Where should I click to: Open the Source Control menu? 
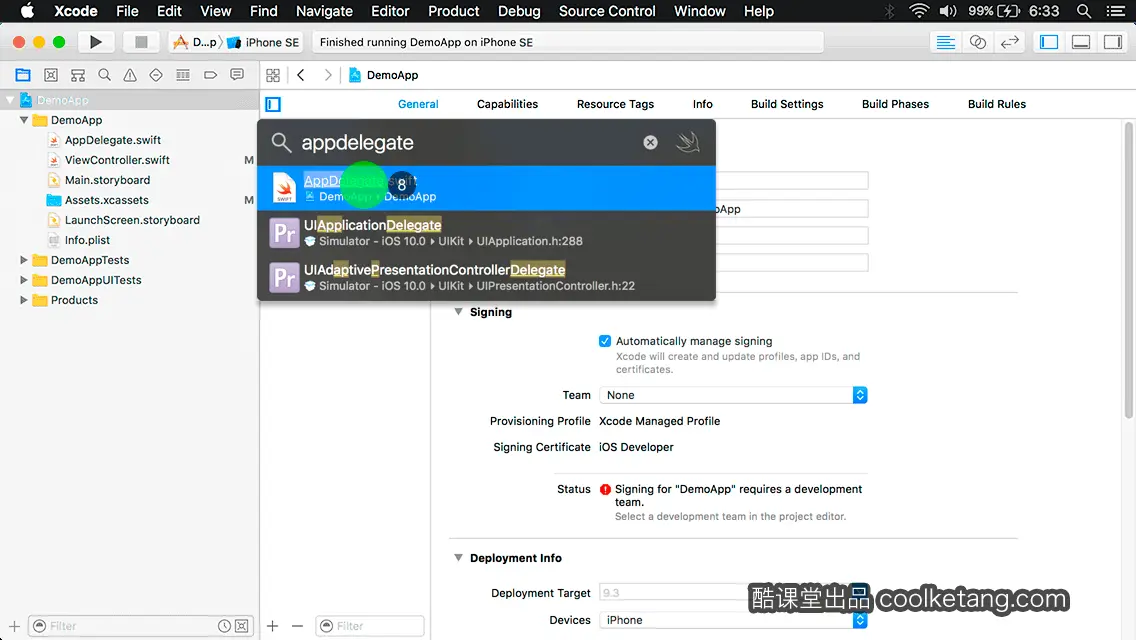tap(607, 11)
